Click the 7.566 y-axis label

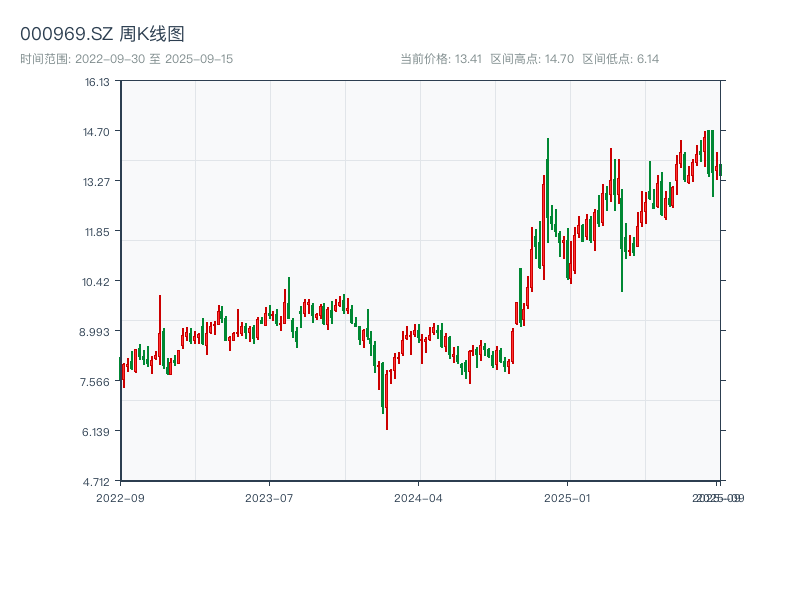[95, 382]
